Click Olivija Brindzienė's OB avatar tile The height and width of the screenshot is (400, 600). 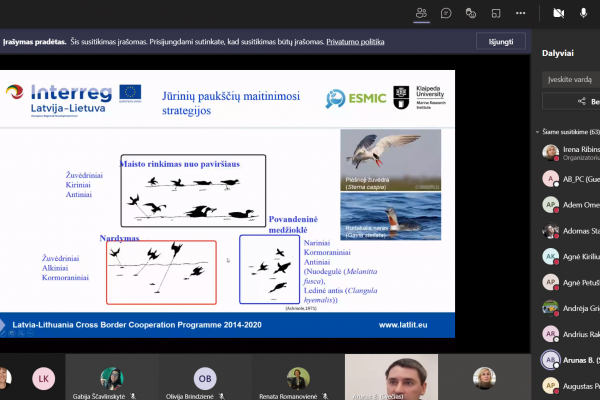[x=205, y=377]
